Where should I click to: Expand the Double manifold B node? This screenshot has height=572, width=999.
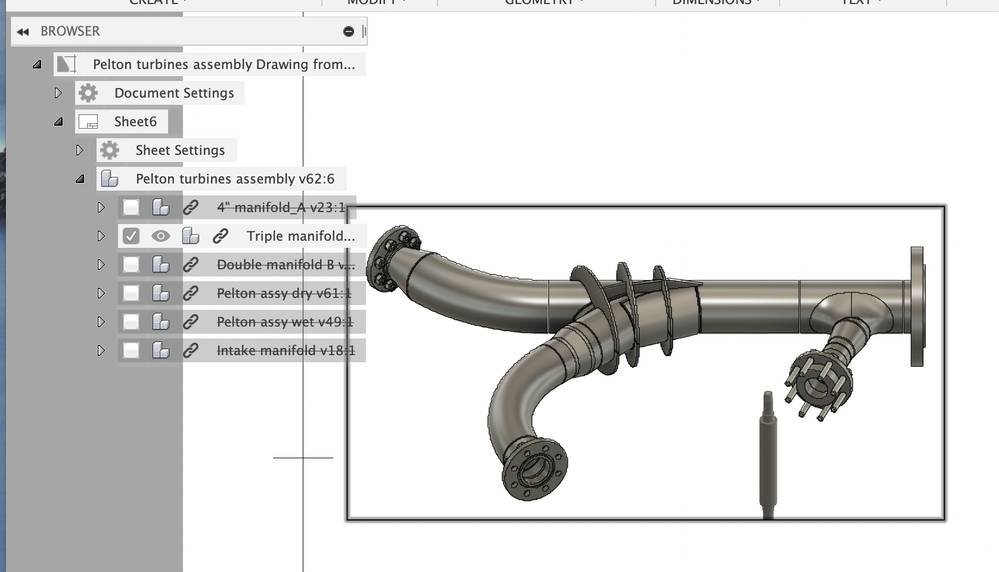pos(101,265)
